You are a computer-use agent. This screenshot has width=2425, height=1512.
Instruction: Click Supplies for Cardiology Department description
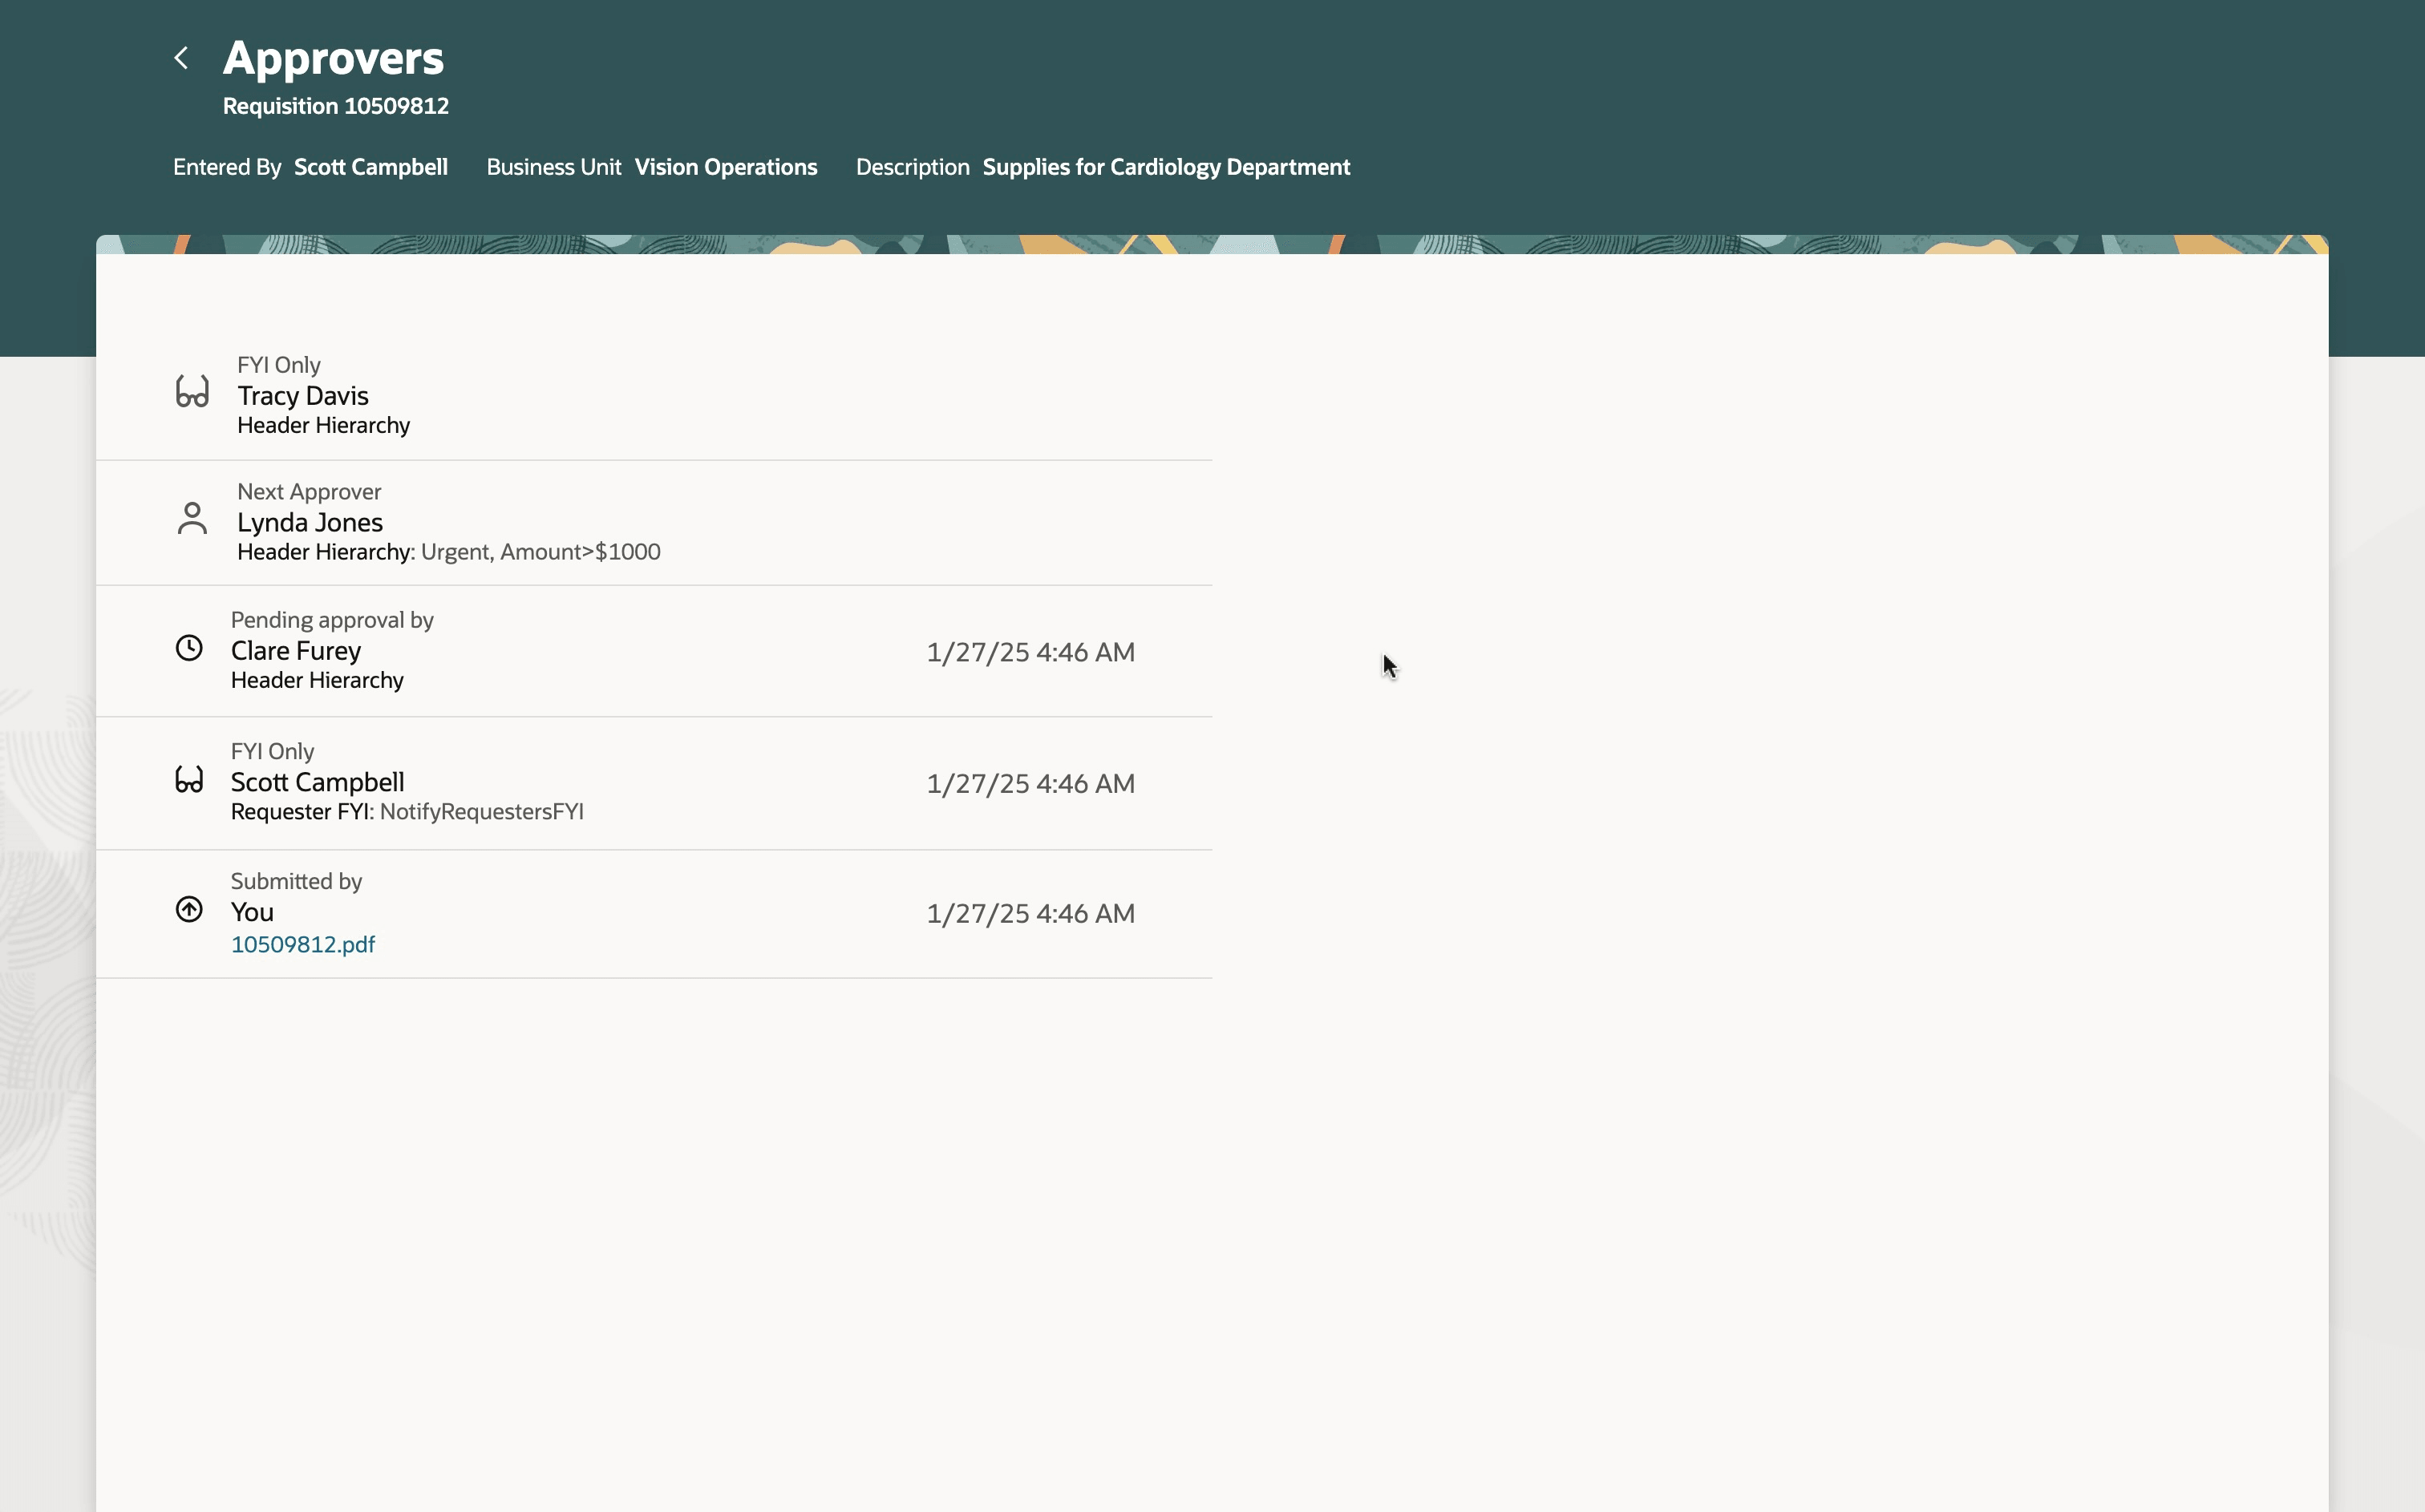coord(1166,166)
